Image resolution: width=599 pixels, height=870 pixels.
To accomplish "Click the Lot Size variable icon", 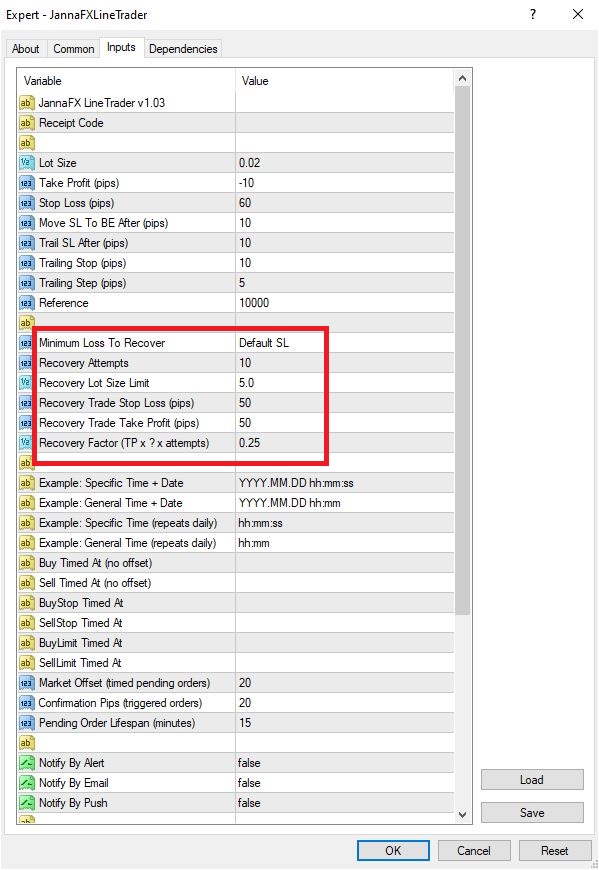I will 27,163.
